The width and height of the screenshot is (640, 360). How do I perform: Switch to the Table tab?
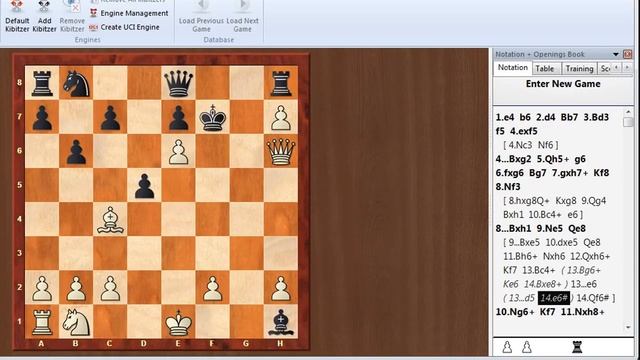pos(545,69)
